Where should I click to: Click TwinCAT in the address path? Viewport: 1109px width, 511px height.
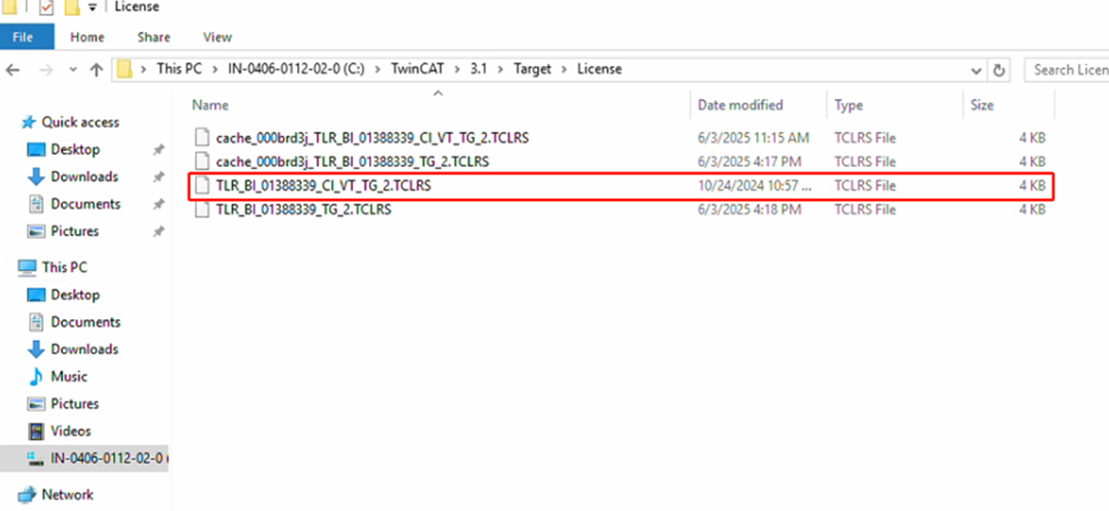coord(417,69)
